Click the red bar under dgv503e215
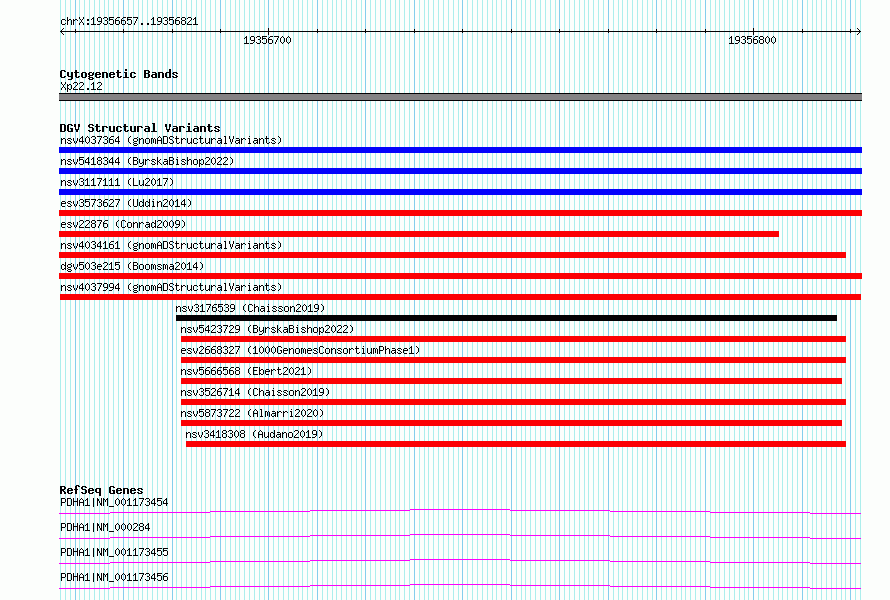 (x=460, y=276)
